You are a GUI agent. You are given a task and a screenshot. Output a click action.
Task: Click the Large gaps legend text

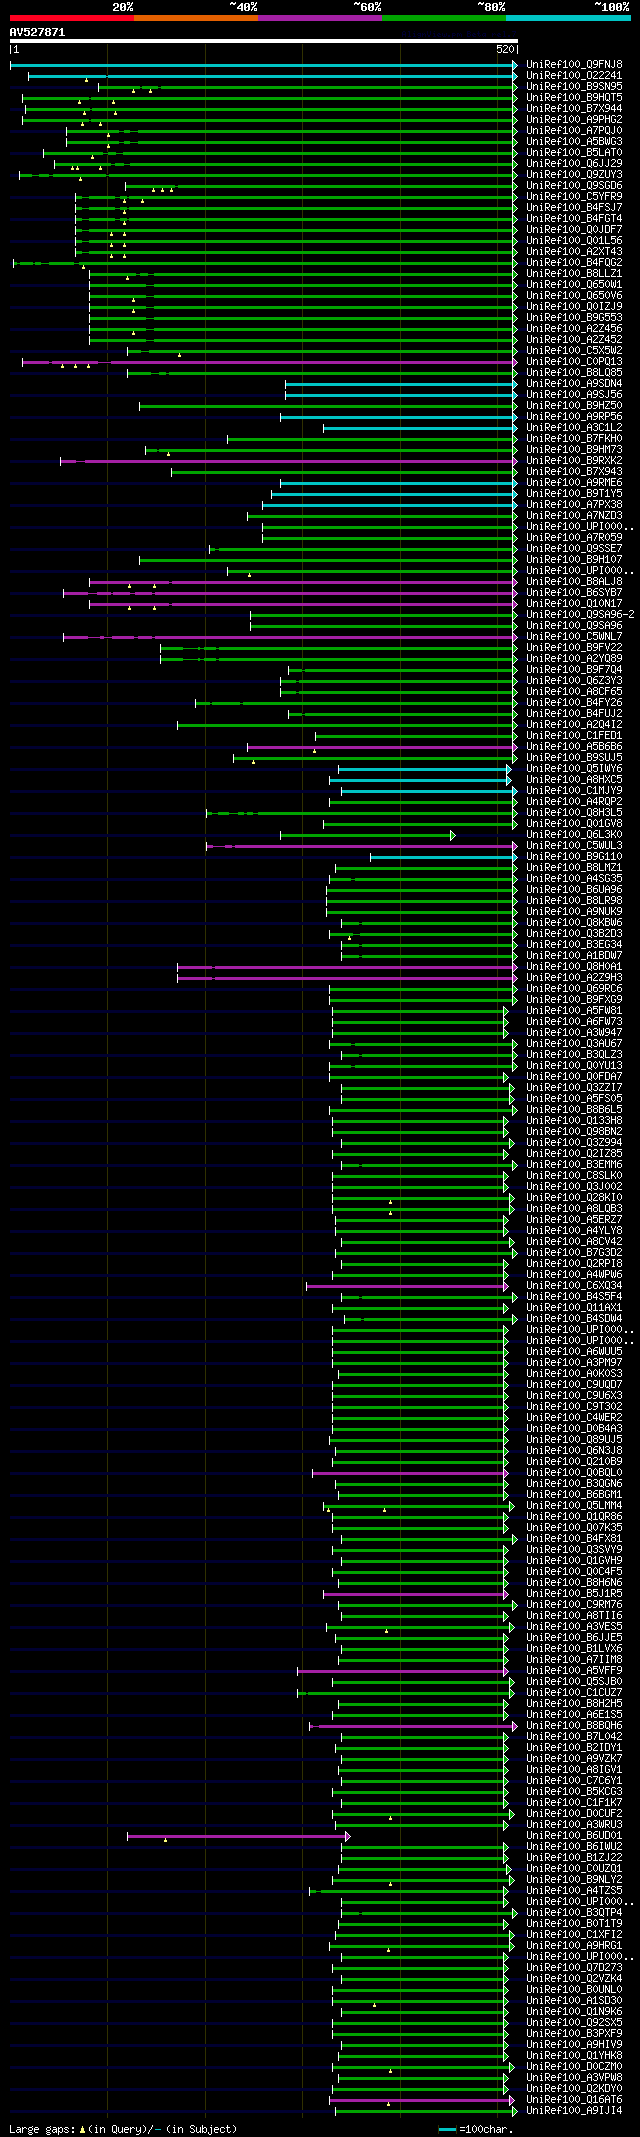click(123, 2128)
